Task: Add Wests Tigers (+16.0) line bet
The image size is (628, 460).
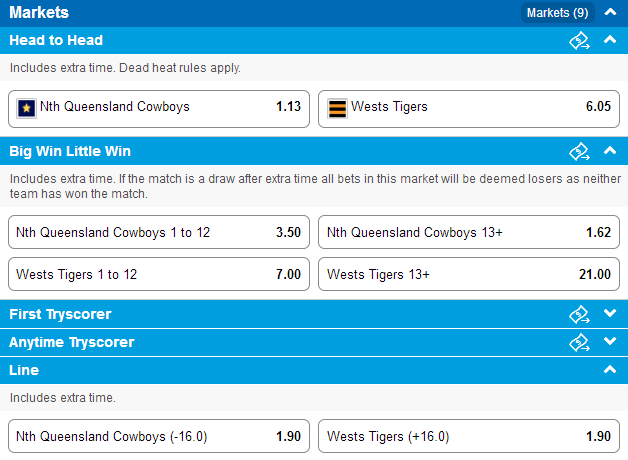Action: 469,436
